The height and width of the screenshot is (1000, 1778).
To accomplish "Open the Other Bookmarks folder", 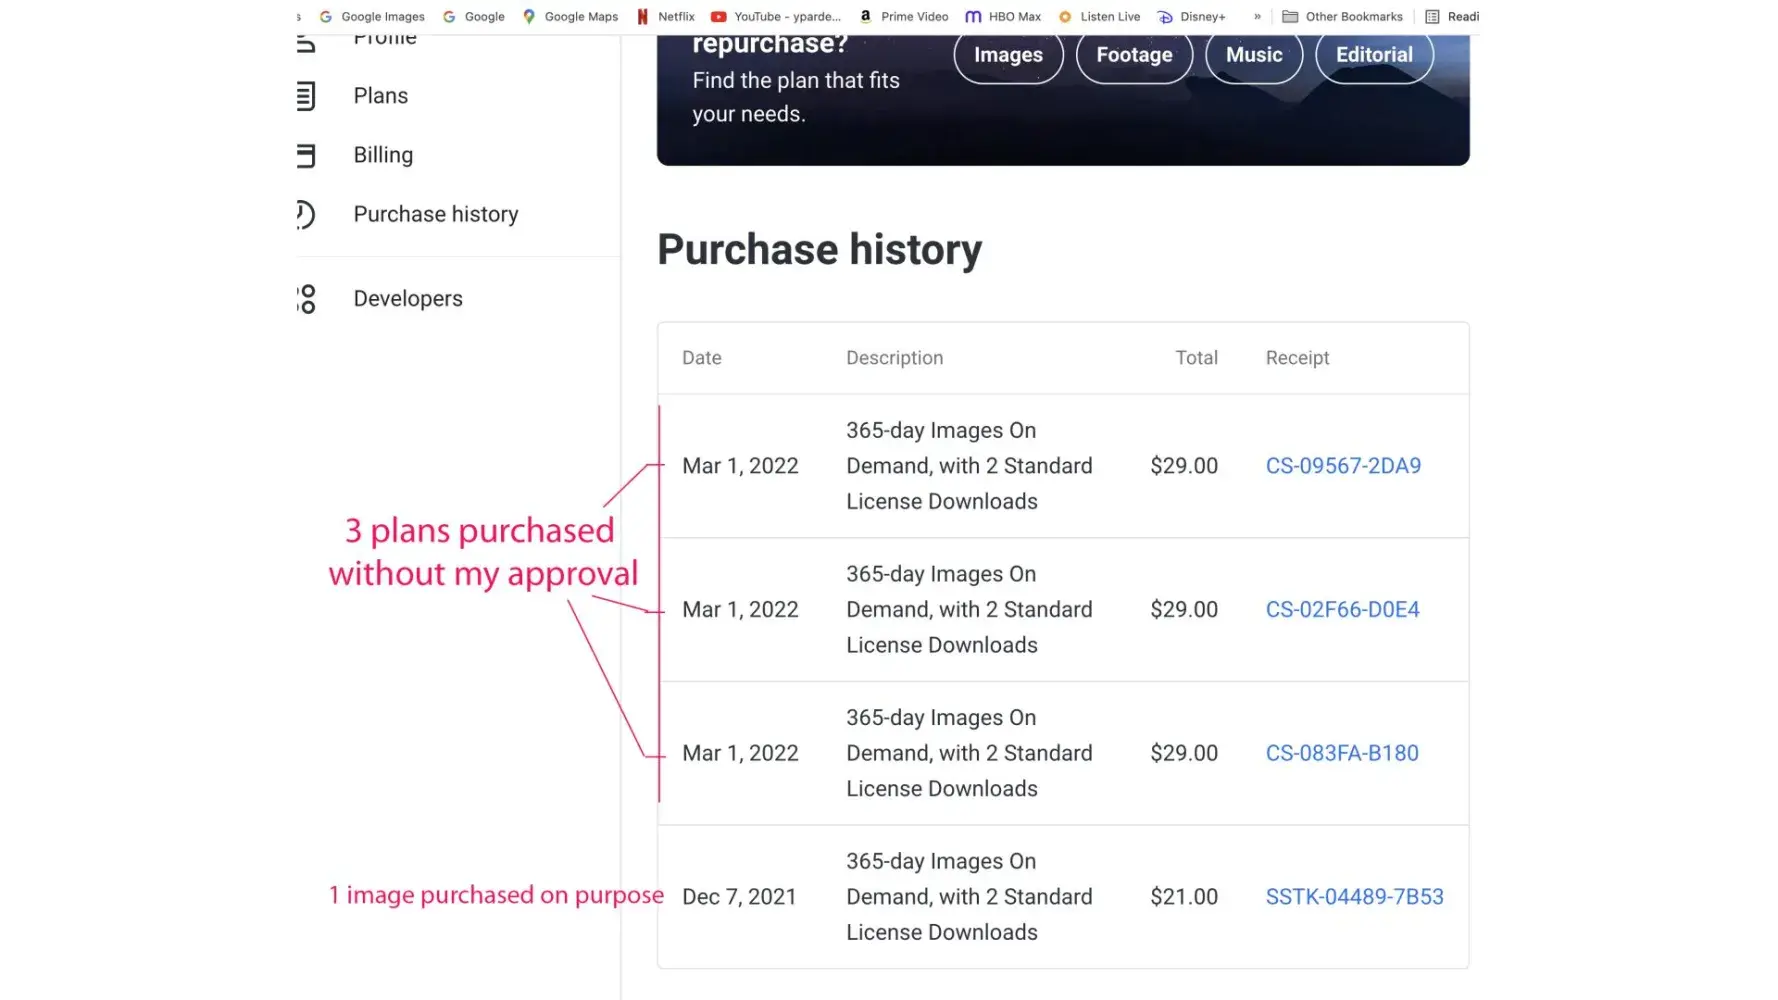I will [1343, 17].
